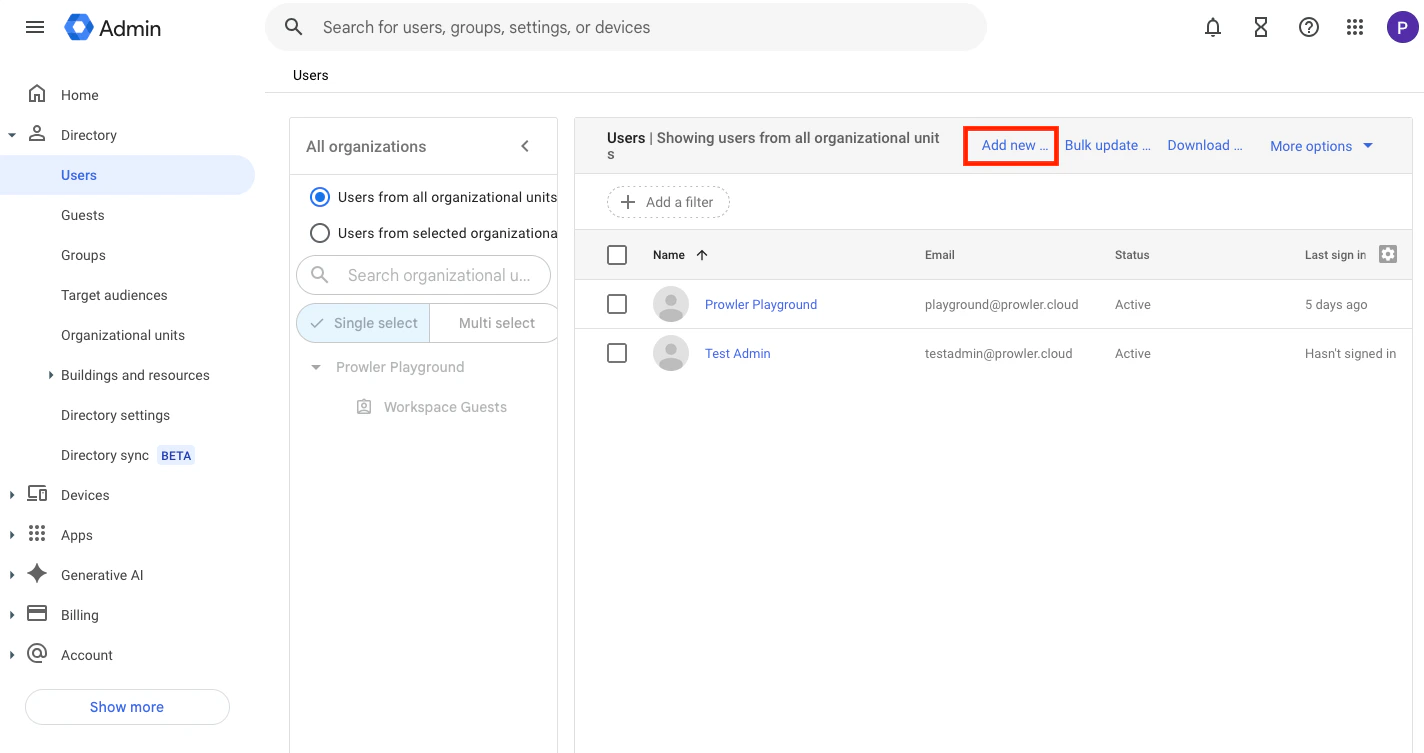Open the help icon
The height and width of the screenshot is (753, 1424).
click(x=1308, y=27)
